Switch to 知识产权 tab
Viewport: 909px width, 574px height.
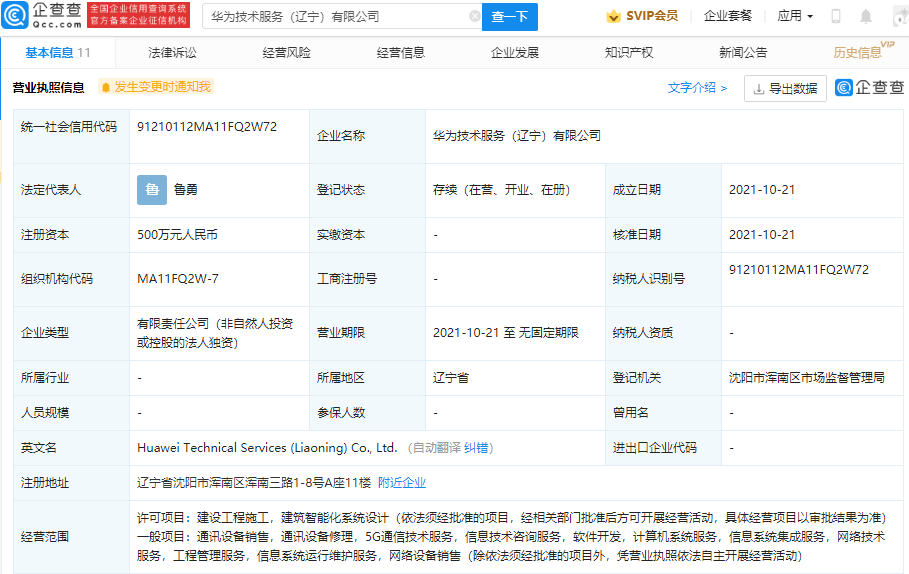[x=629, y=53]
